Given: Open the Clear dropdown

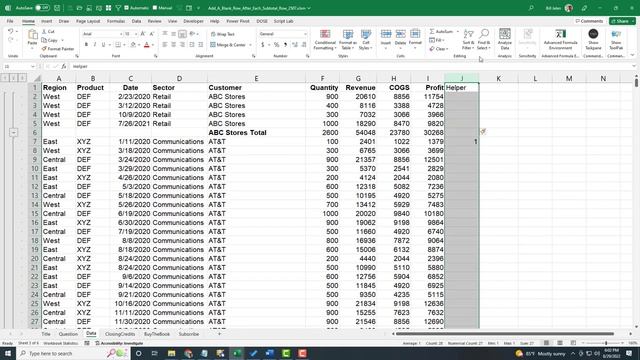Looking at the screenshot, I should click(x=438, y=49).
